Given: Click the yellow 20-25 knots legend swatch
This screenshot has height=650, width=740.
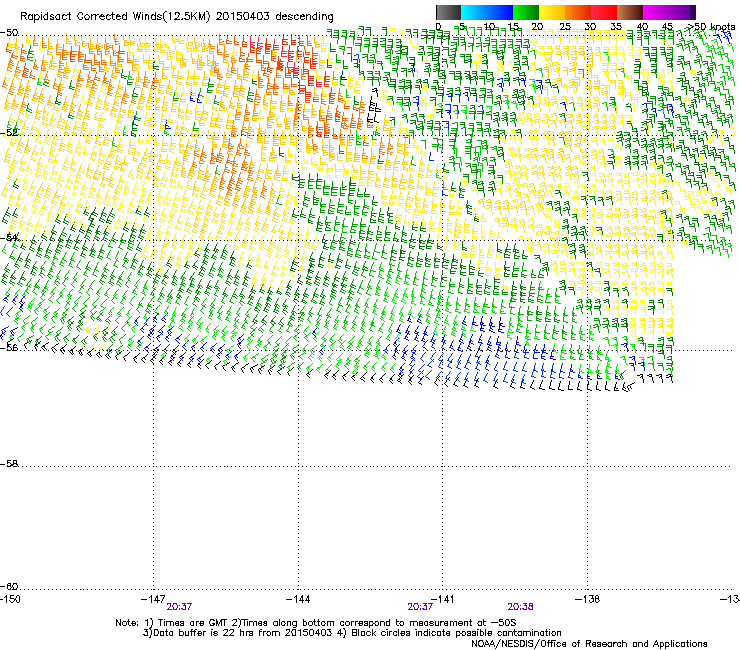Looking at the screenshot, I should [552, 12].
